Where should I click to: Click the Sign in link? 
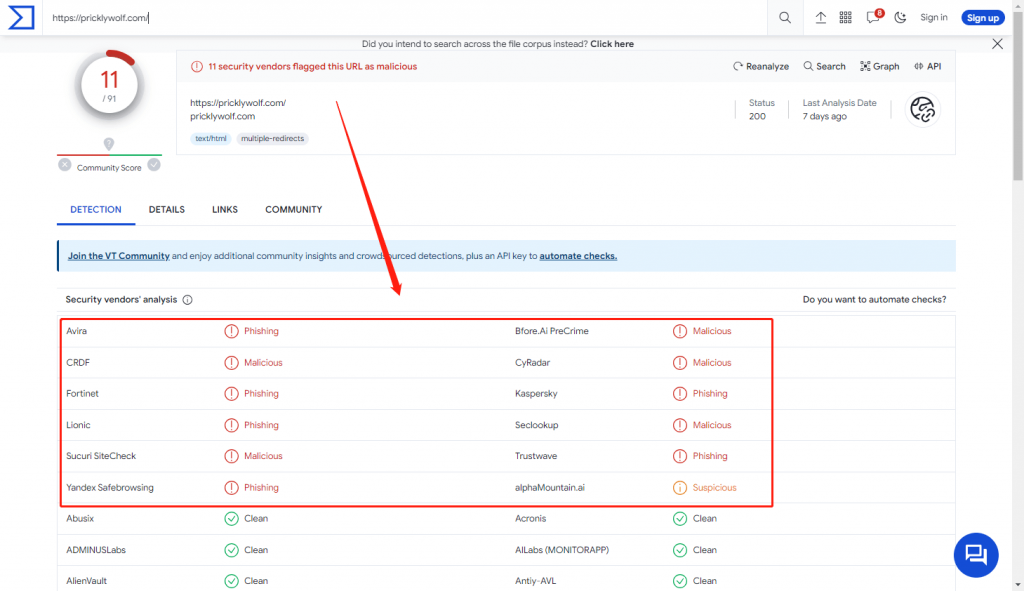tap(933, 18)
